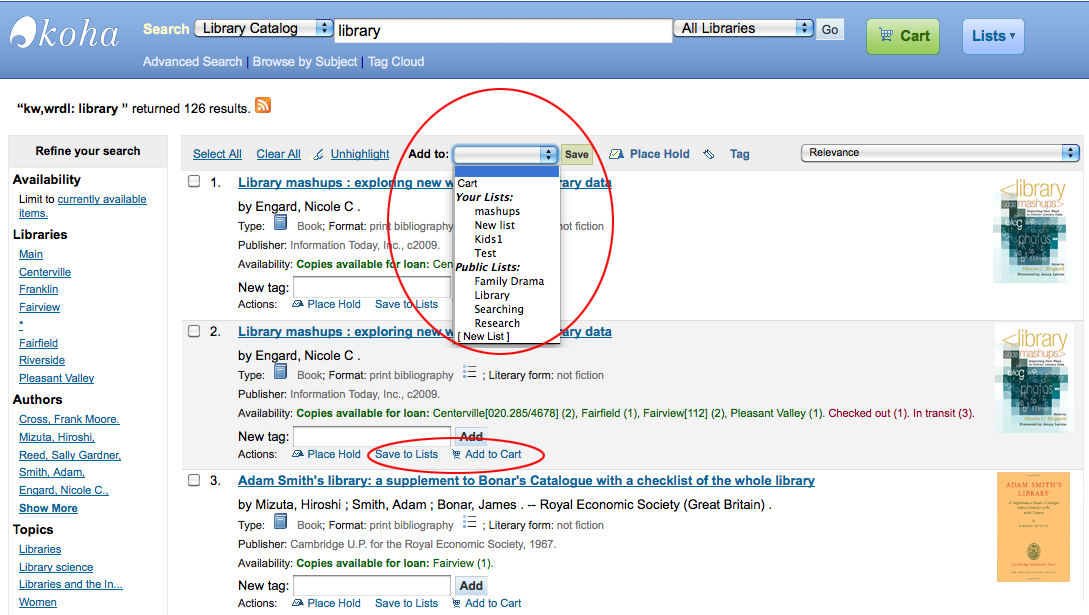
Task: Click the toolbar Place Hold icon
Action: pyautogui.click(x=616, y=154)
